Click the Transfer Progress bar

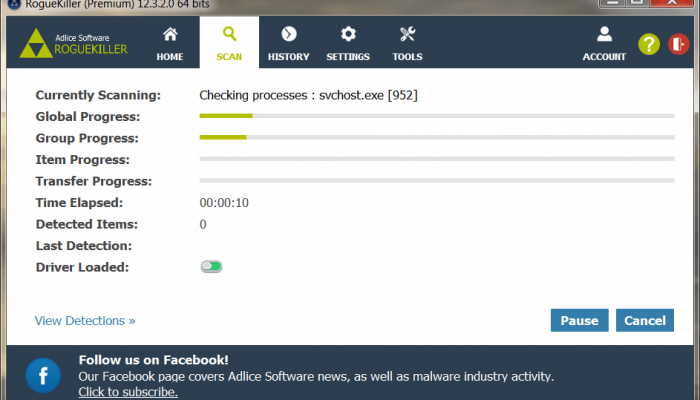click(x=437, y=181)
